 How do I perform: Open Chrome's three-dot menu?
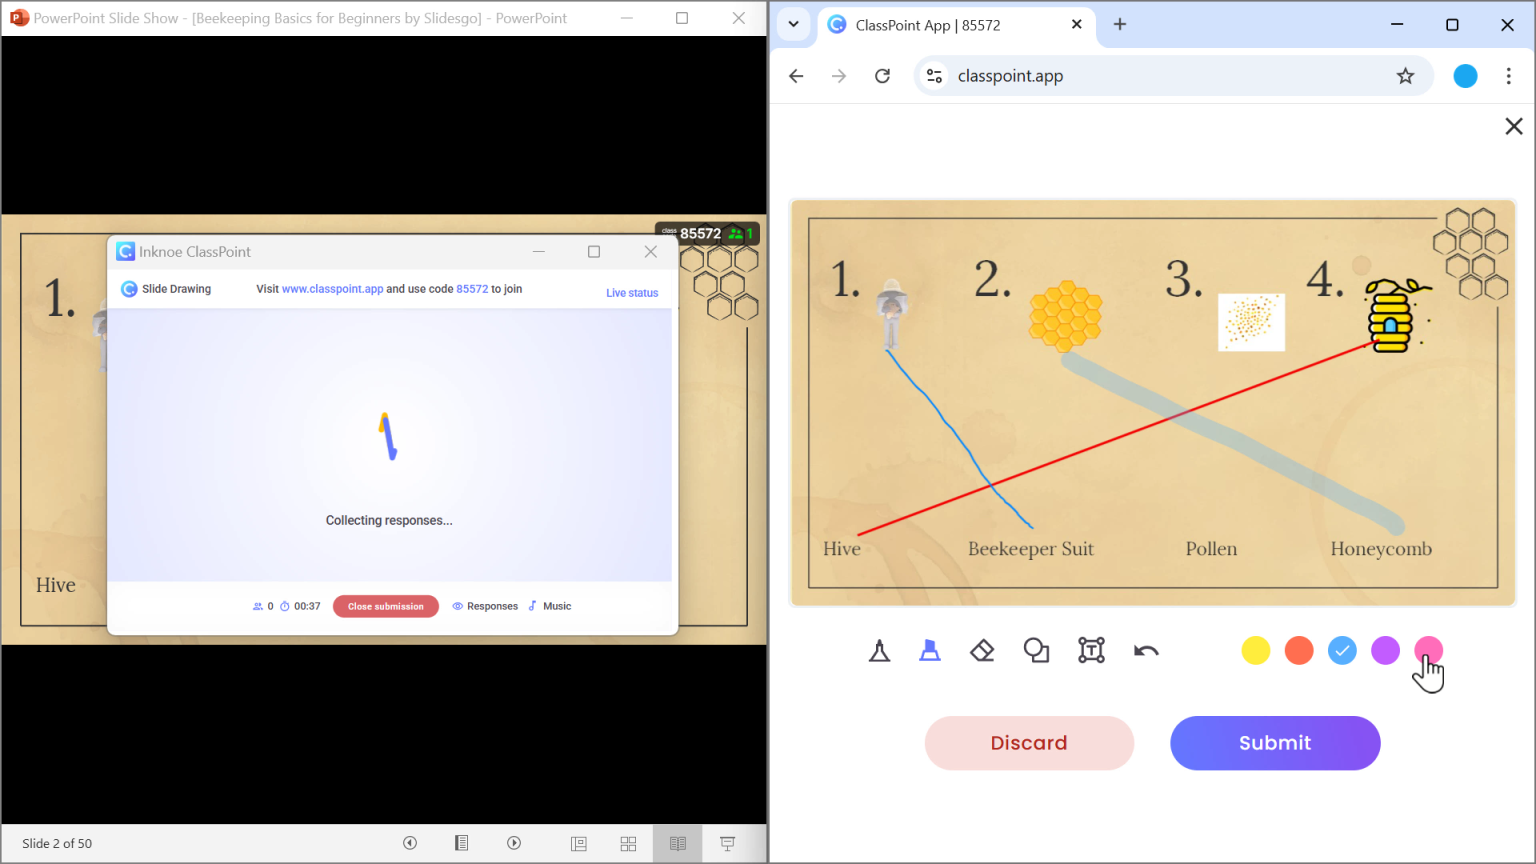(1509, 76)
